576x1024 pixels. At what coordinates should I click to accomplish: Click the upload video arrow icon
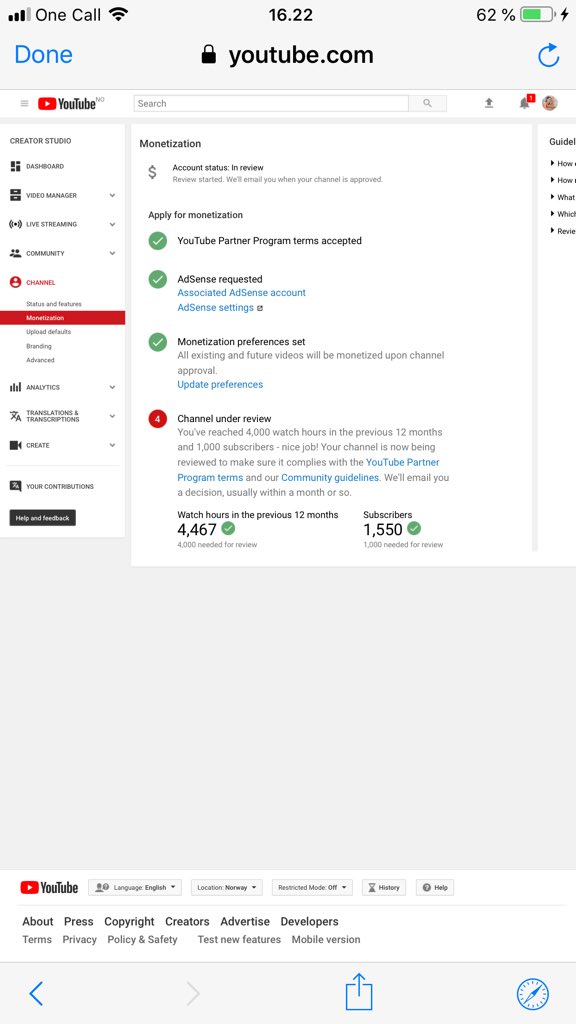(488, 103)
